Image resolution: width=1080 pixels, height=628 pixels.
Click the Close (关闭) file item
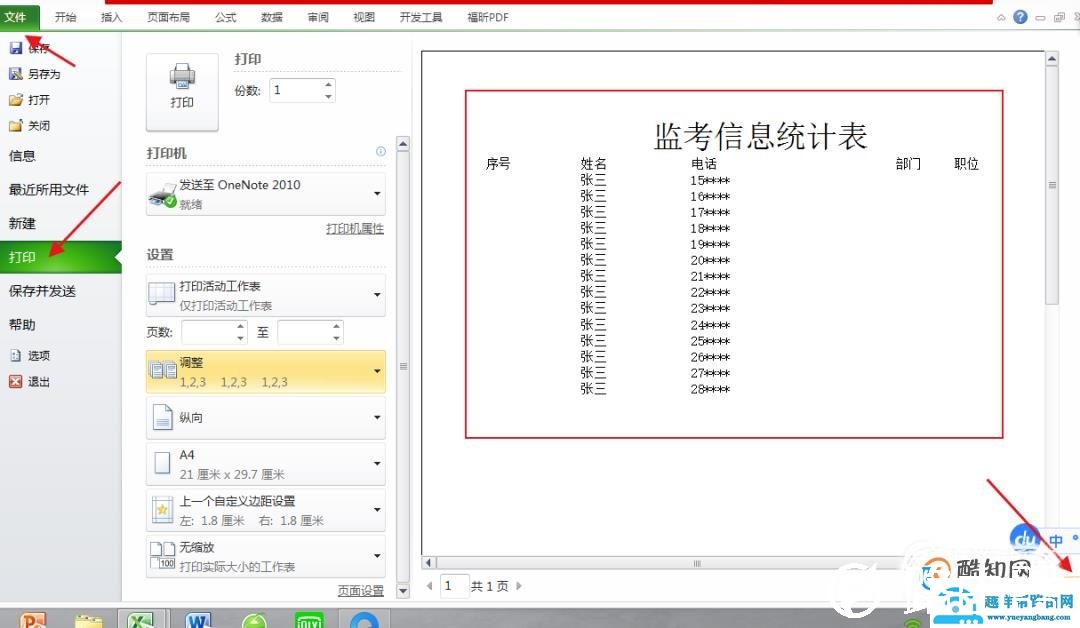coord(30,125)
